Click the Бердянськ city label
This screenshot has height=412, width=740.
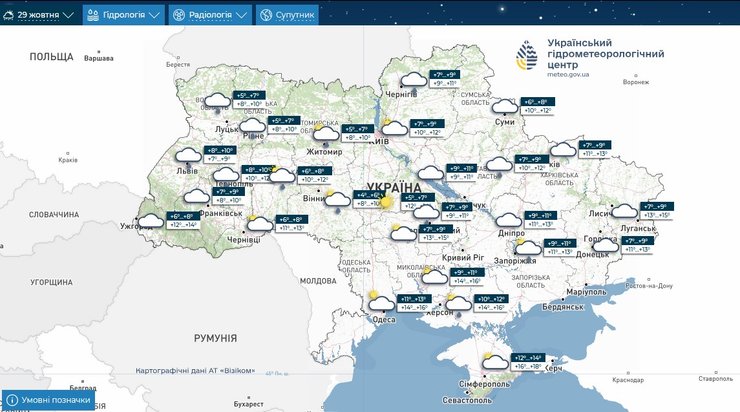[563, 307]
